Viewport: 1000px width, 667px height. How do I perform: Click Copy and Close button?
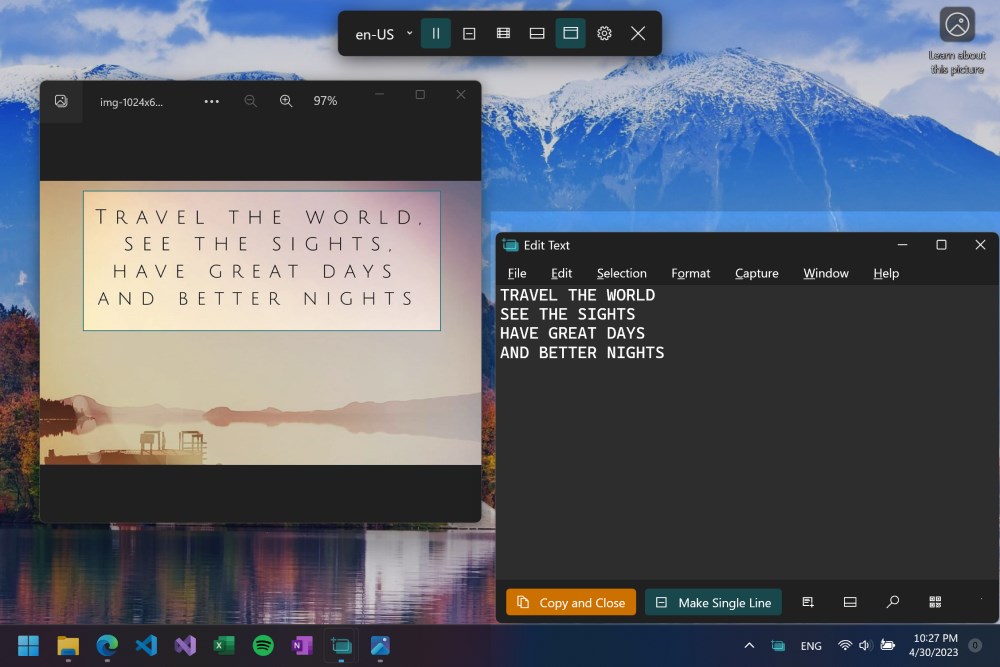tap(571, 603)
